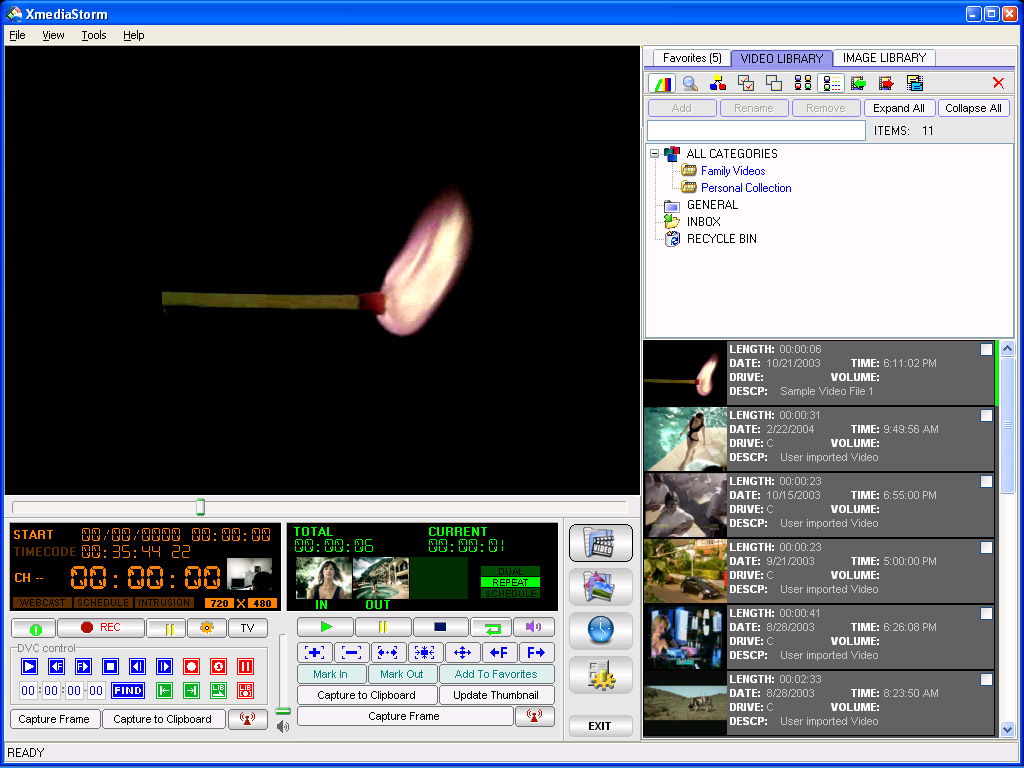The height and width of the screenshot is (768, 1024).
Task: Click the blue FIND timecode button
Action: (128, 690)
